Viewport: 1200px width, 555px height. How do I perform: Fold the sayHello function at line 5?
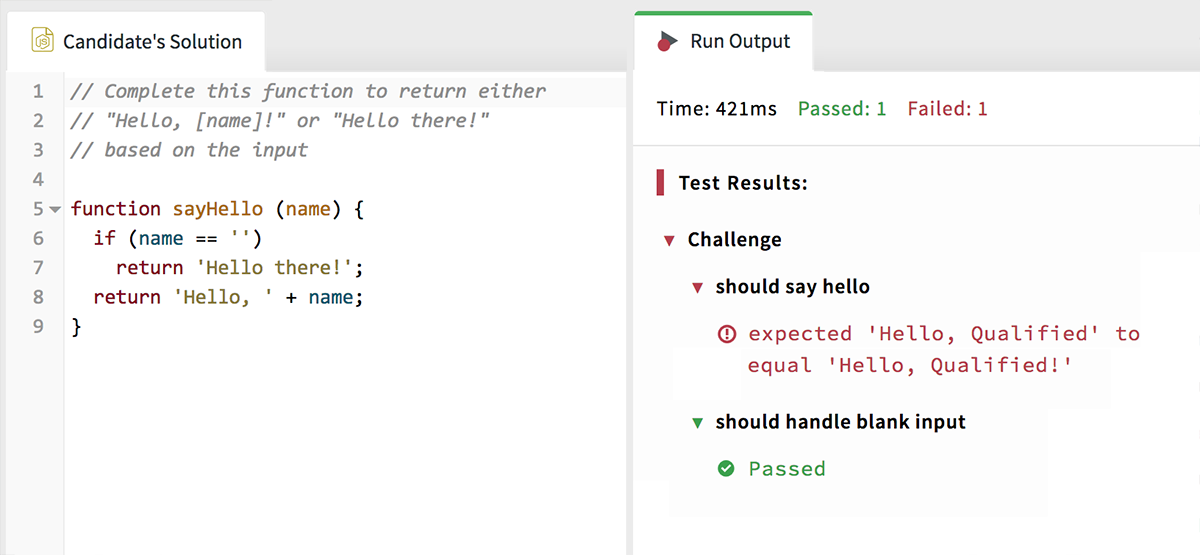[55, 209]
